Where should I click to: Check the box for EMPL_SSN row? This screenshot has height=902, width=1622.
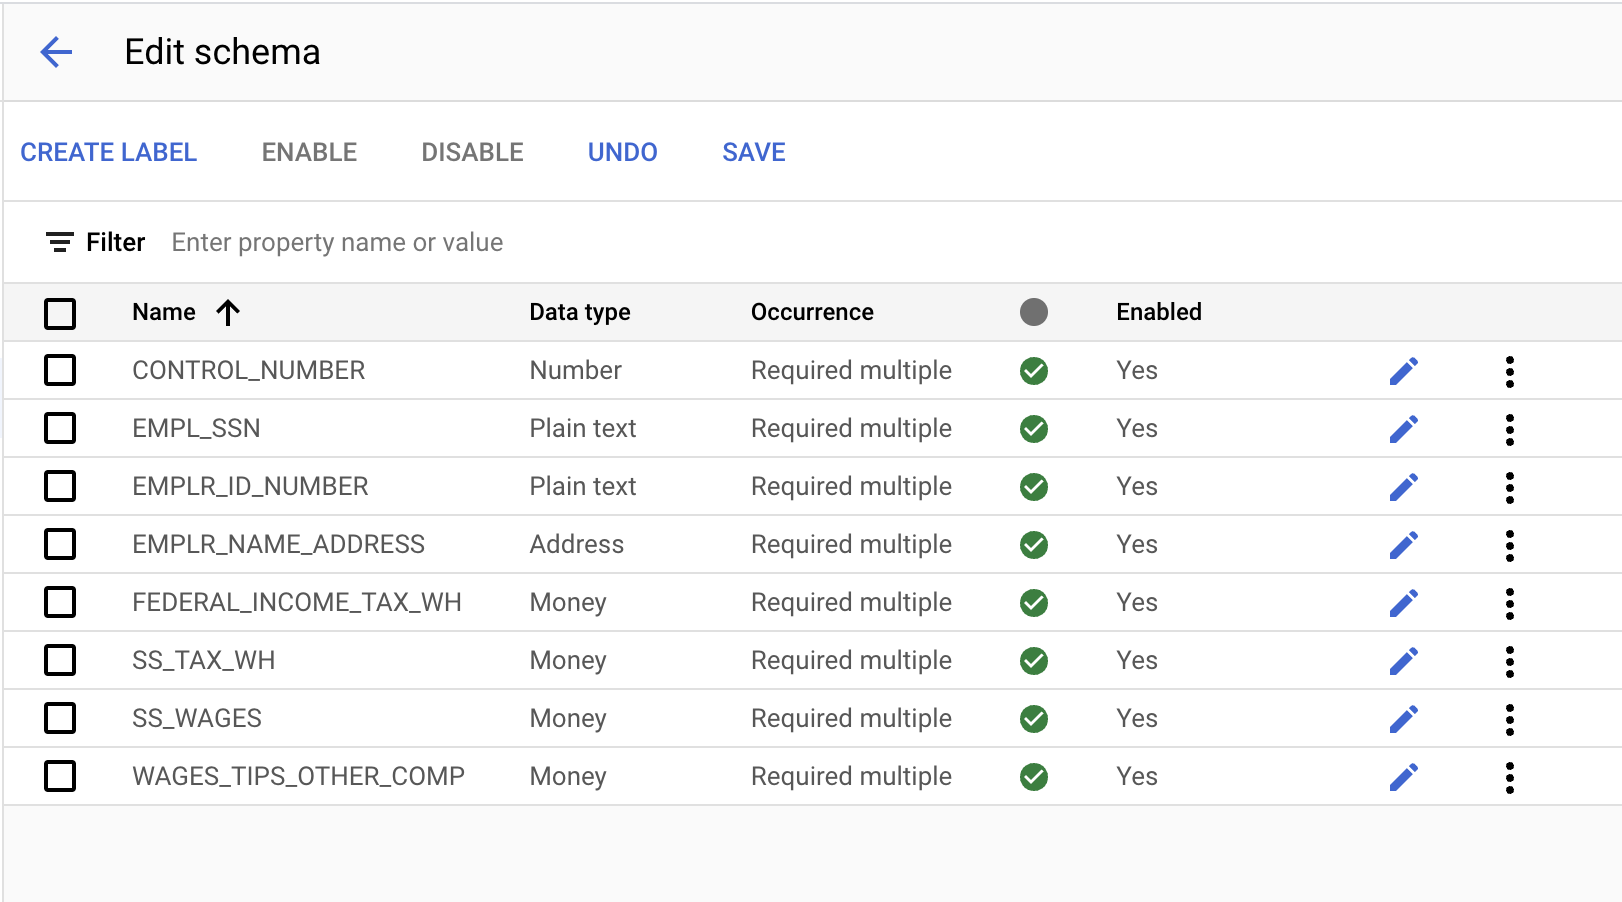60,428
